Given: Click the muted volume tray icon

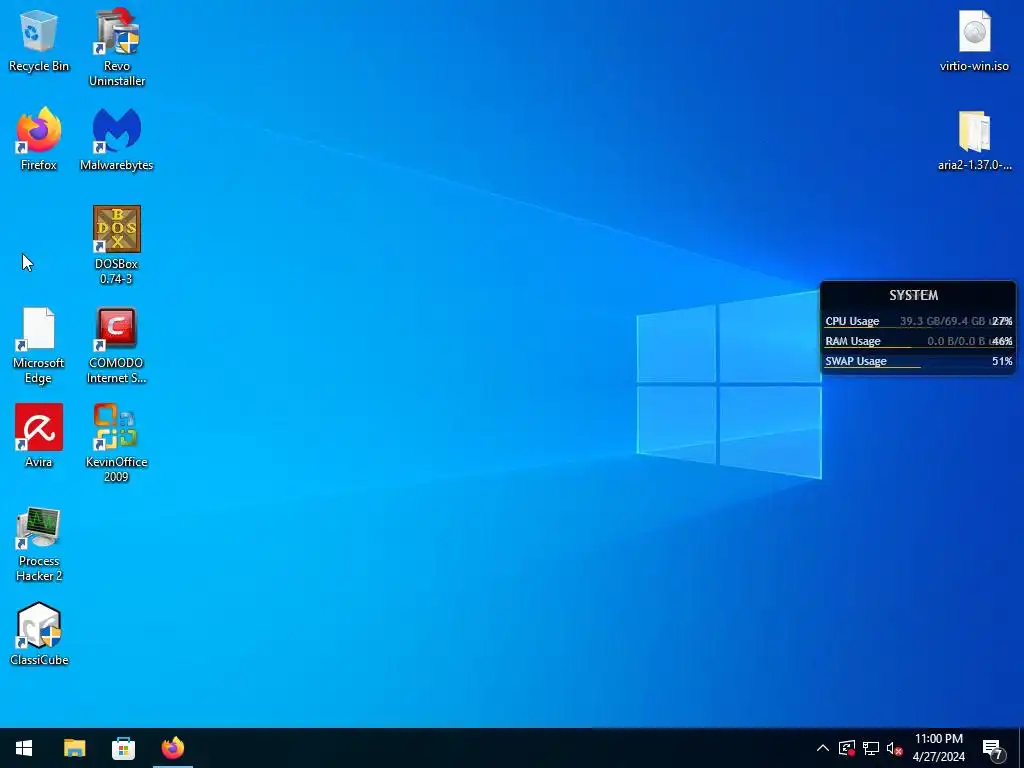Looking at the screenshot, I should pos(895,748).
